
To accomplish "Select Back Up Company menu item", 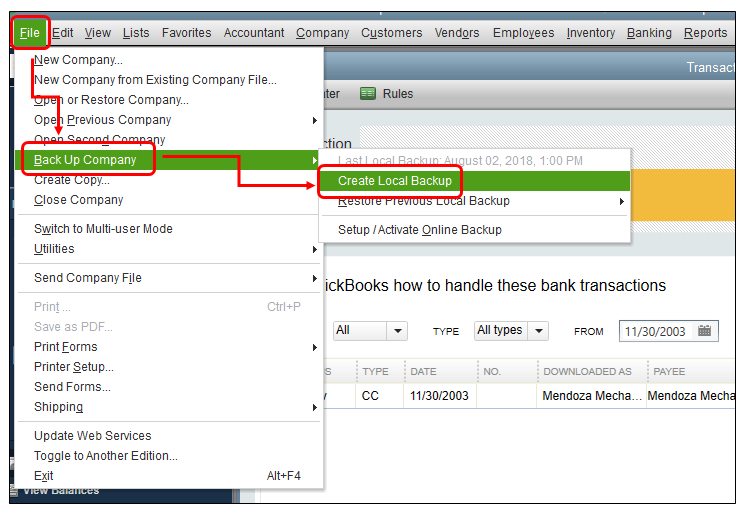I will (x=169, y=160).
